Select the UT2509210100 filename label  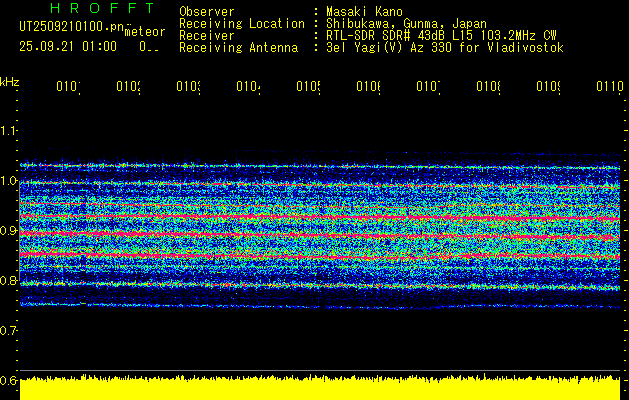70,28
